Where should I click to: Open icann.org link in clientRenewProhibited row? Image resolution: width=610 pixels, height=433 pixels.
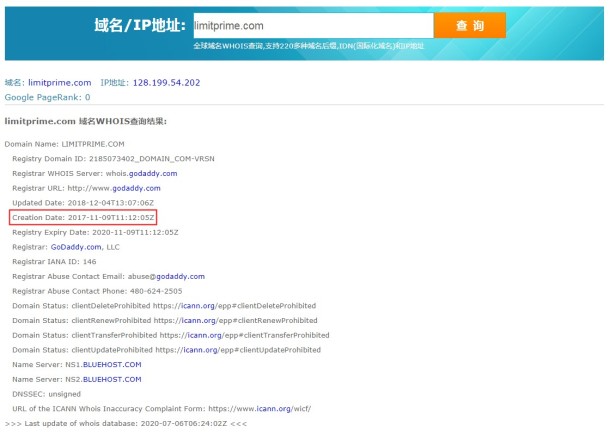click(x=199, y=321)
